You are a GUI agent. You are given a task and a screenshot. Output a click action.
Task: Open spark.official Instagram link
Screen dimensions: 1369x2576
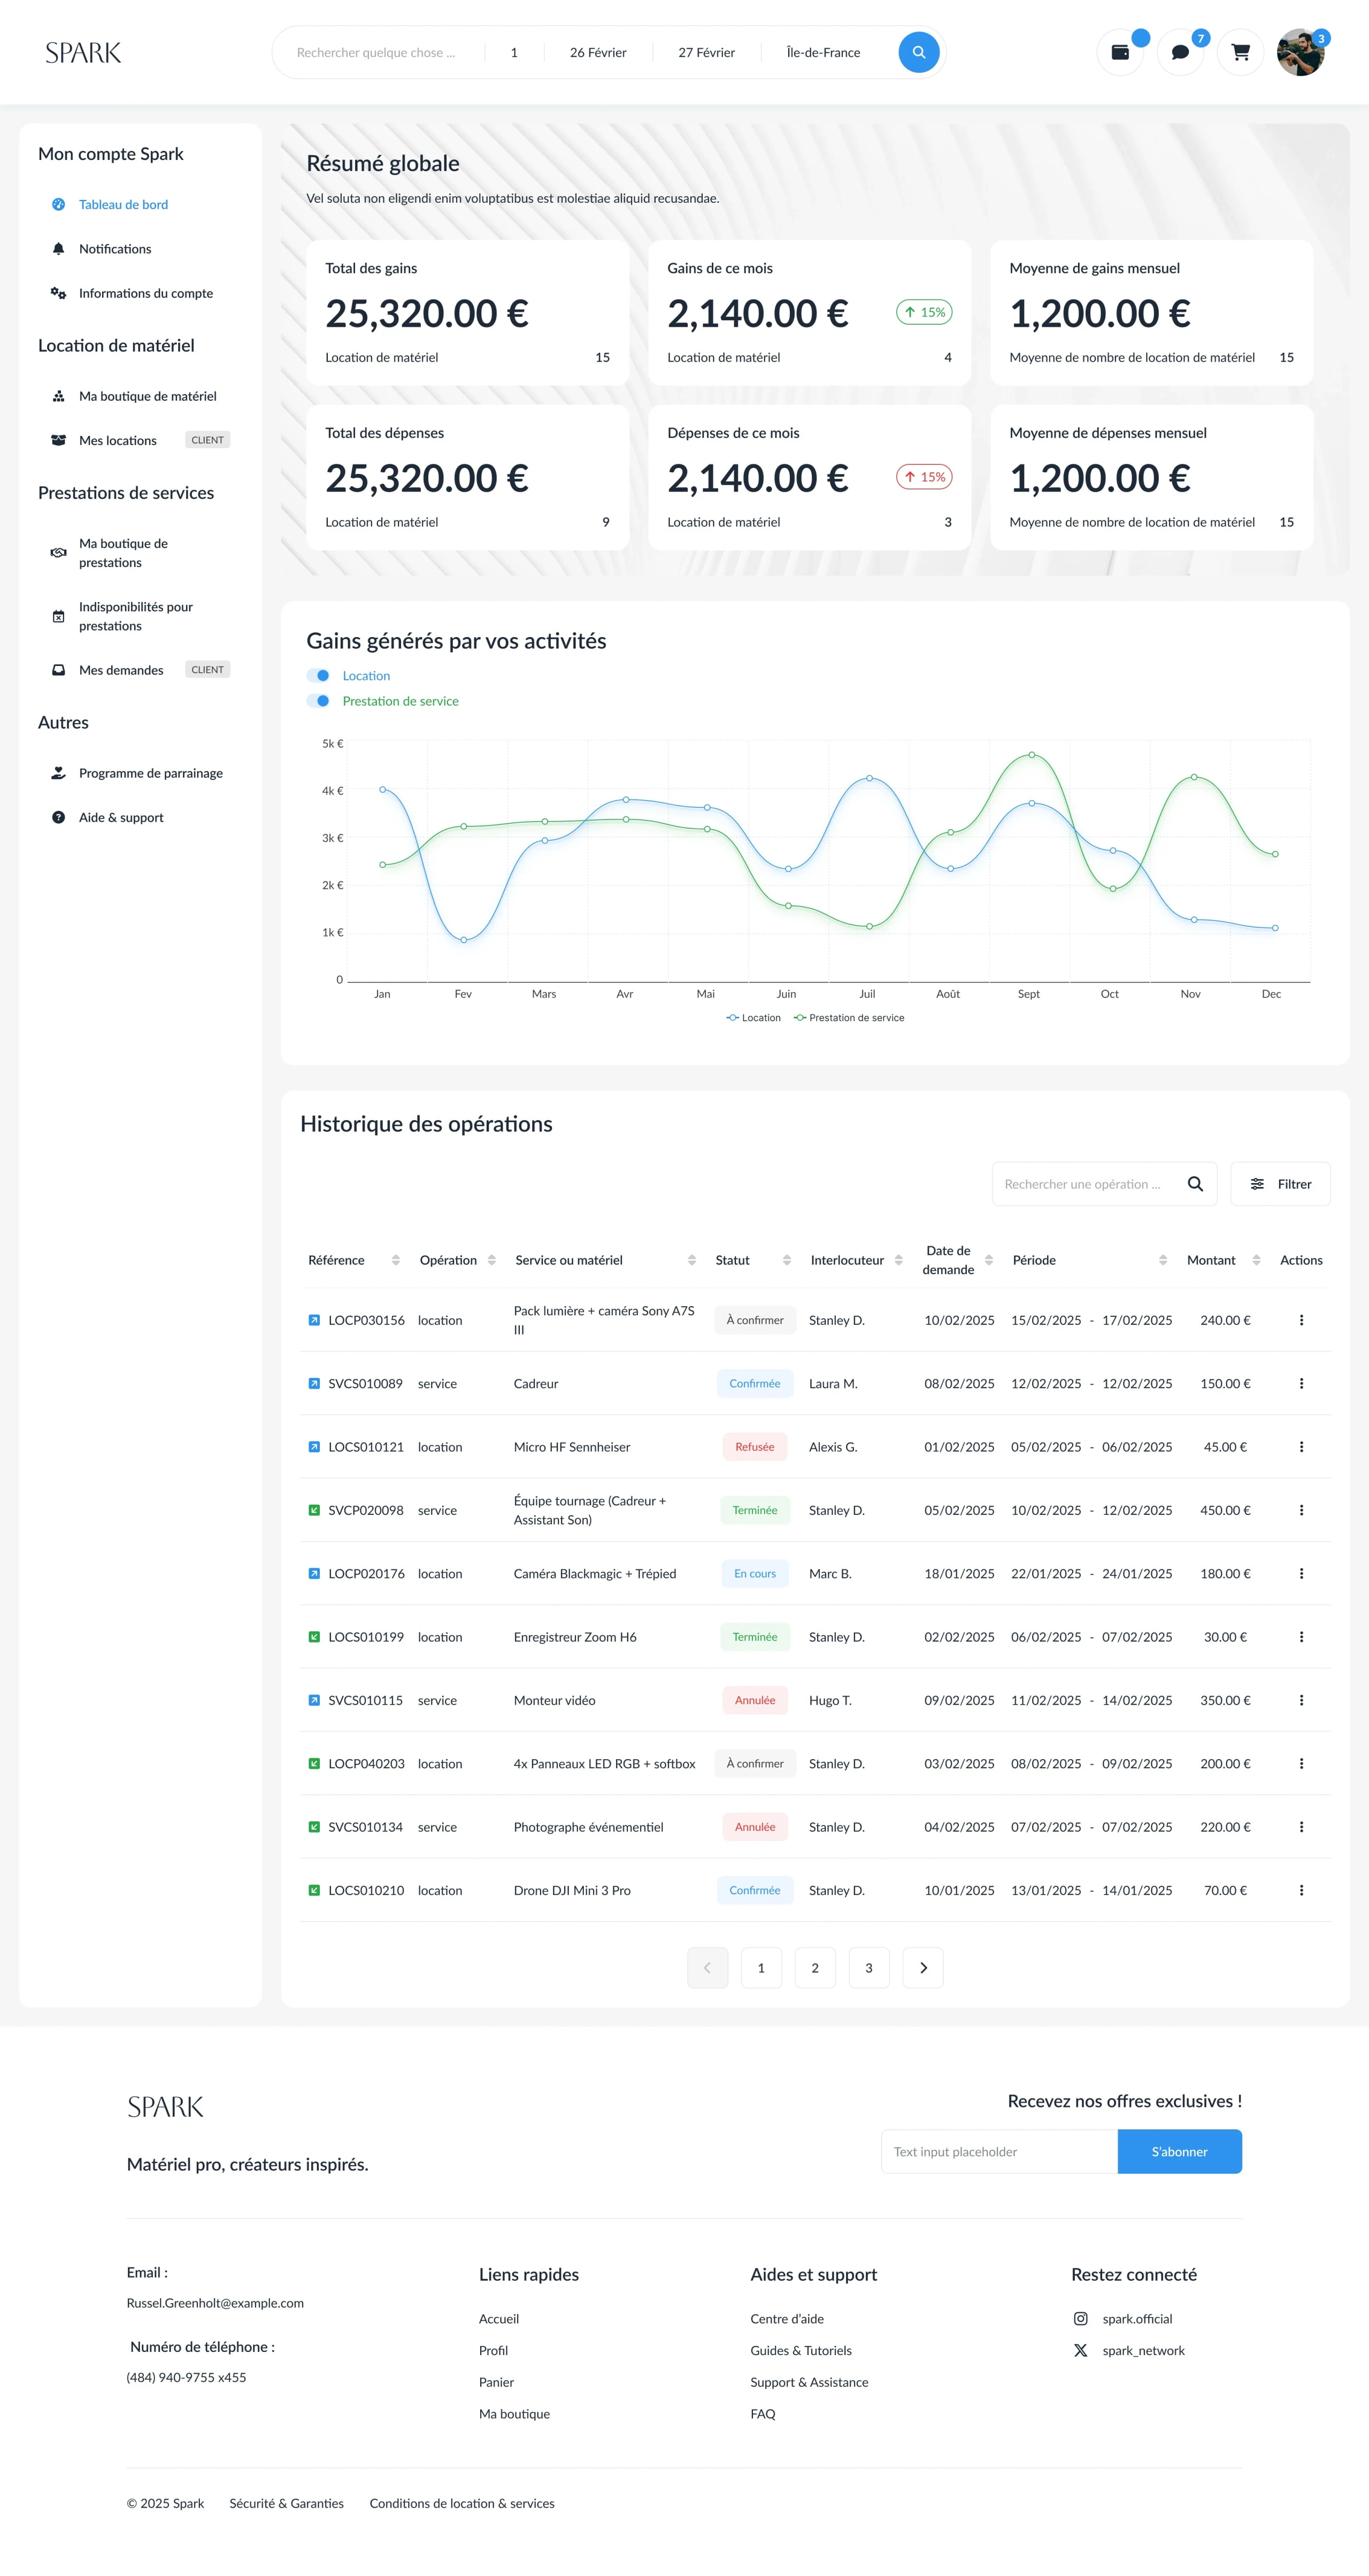point(1123,2319)
